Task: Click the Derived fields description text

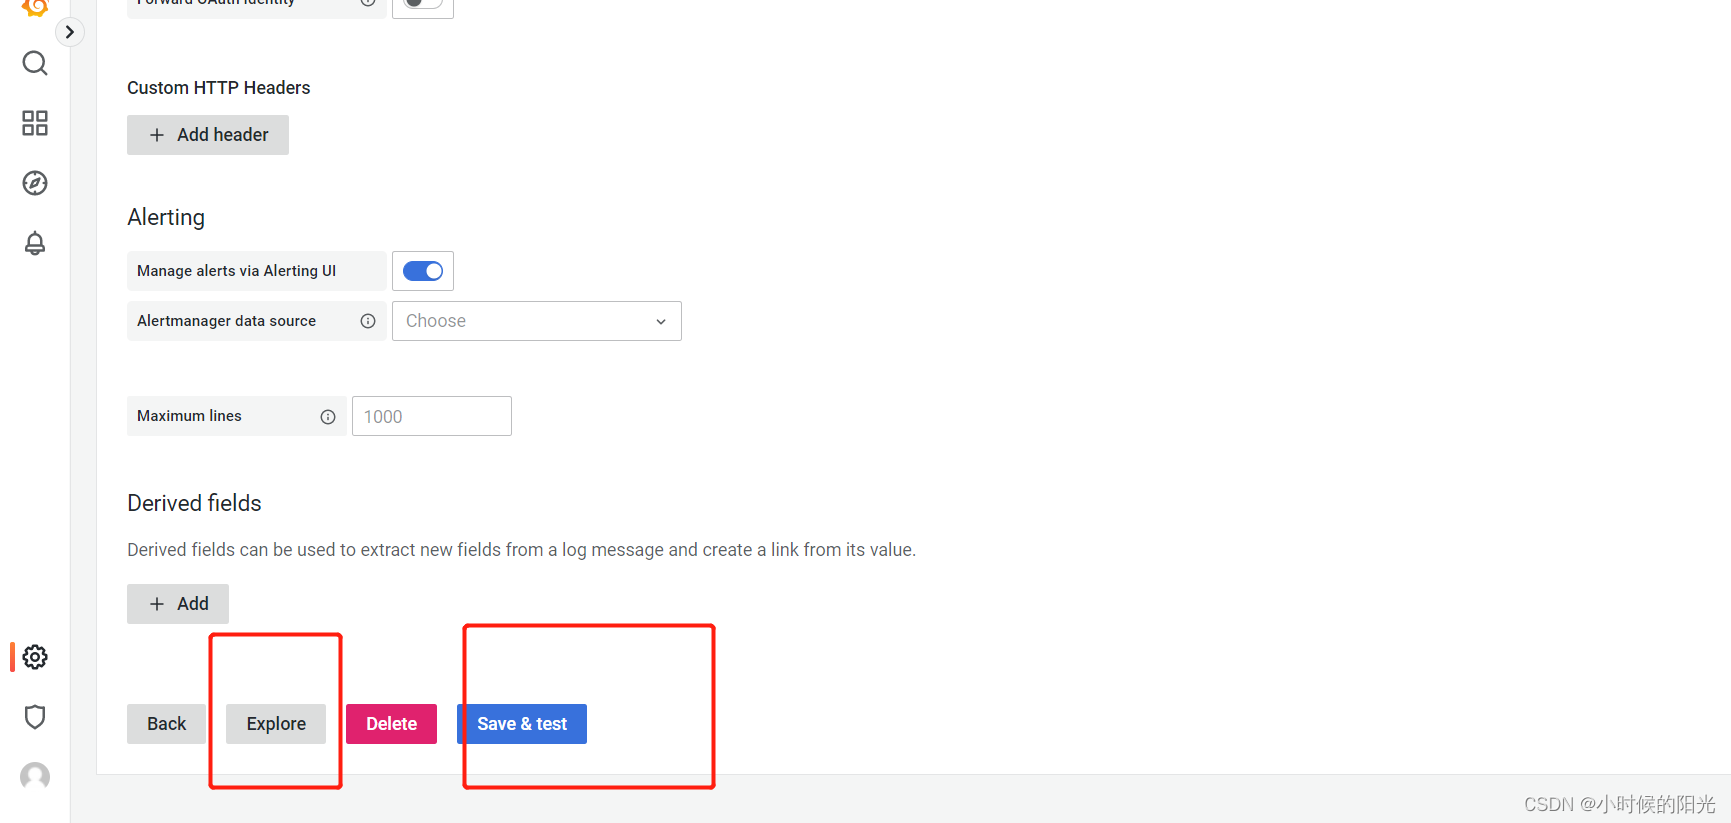Action: (x=521, y=550)
